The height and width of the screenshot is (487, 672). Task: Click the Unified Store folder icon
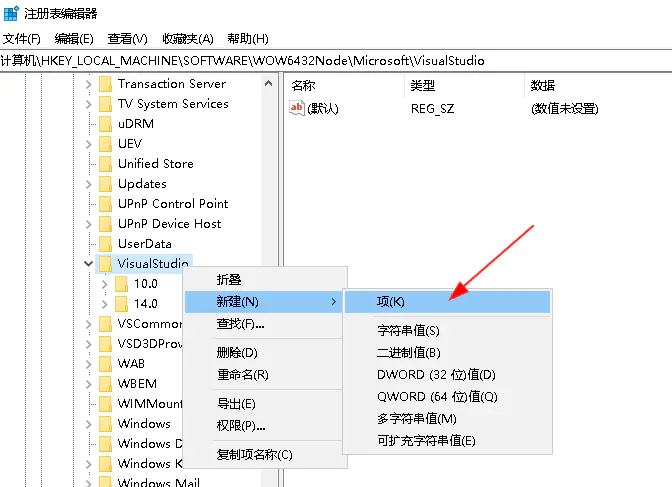pyautogui.click(x=105, y=164)
